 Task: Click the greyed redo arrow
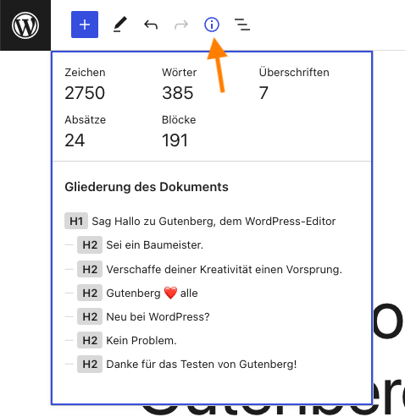point(181,25)
